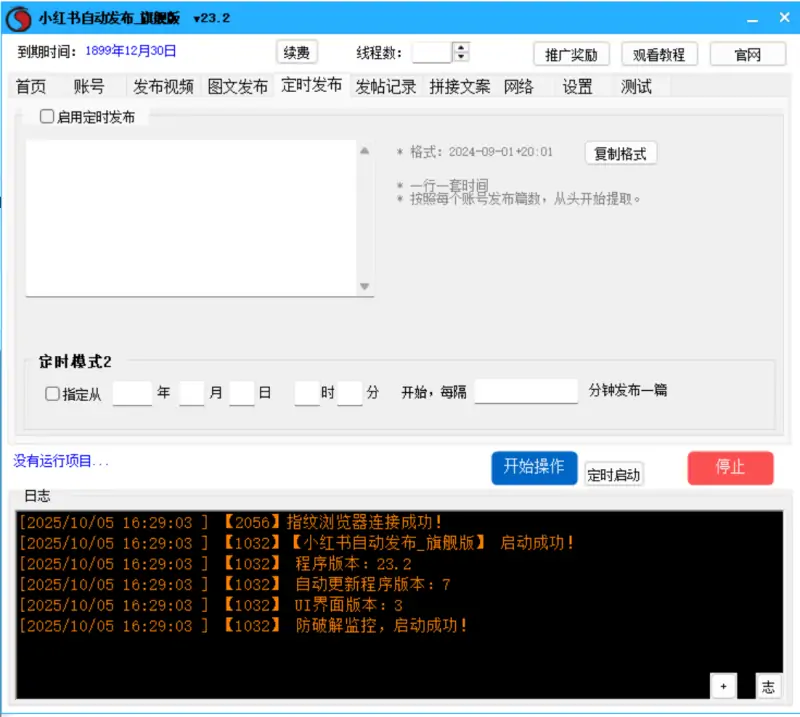Click the 年 year input field
Image resolution: width=800 pixels, height=717 pixels.
pos(132,393)
